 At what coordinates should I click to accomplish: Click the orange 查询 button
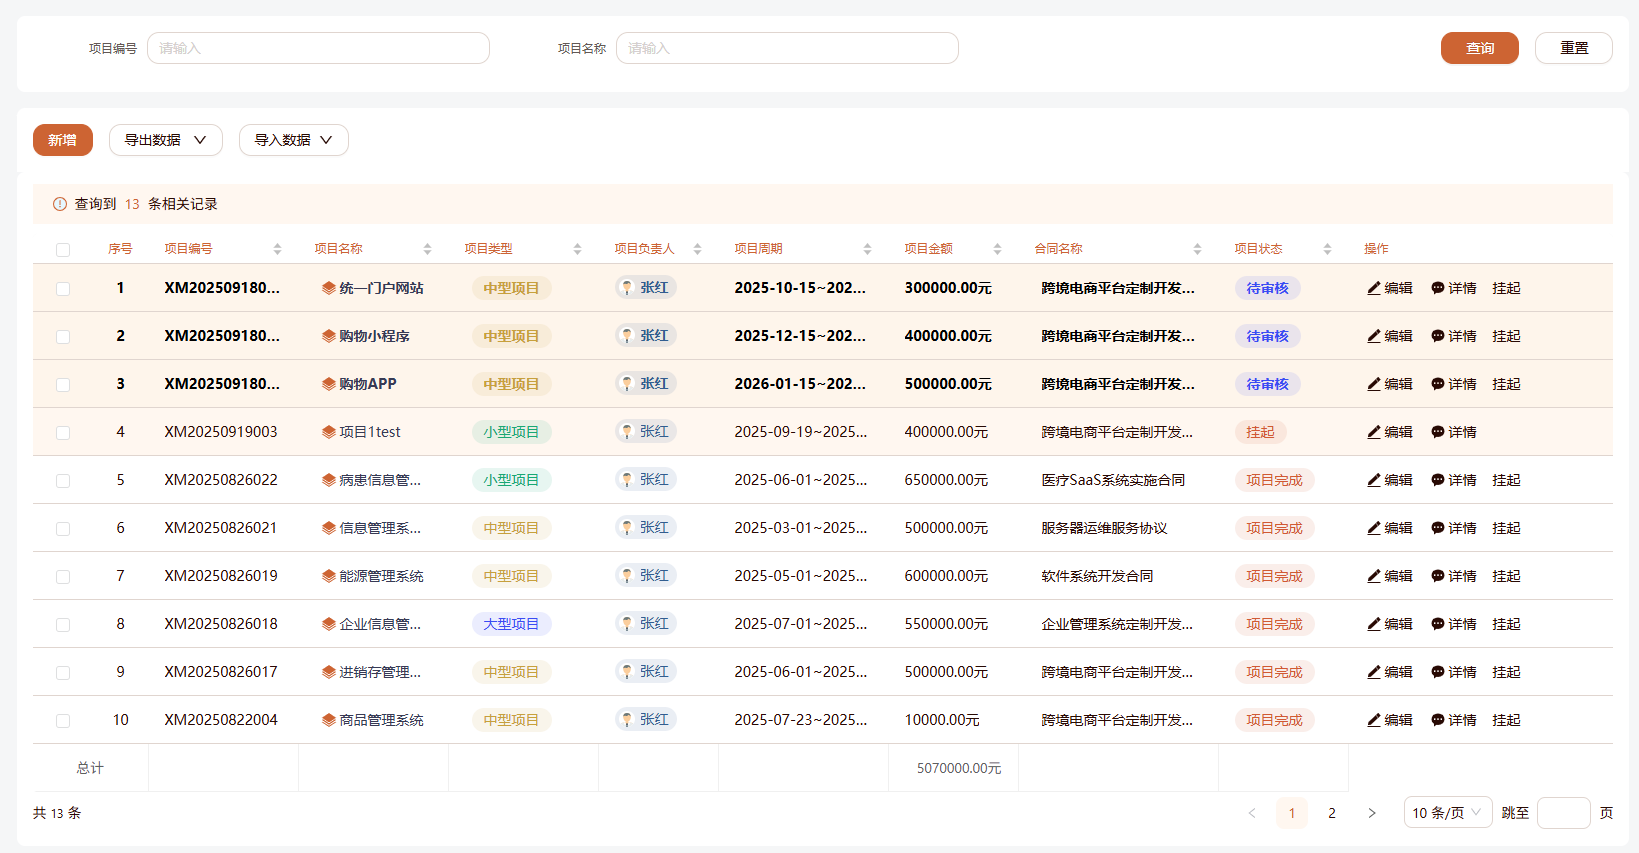[x=1479, y=48]
